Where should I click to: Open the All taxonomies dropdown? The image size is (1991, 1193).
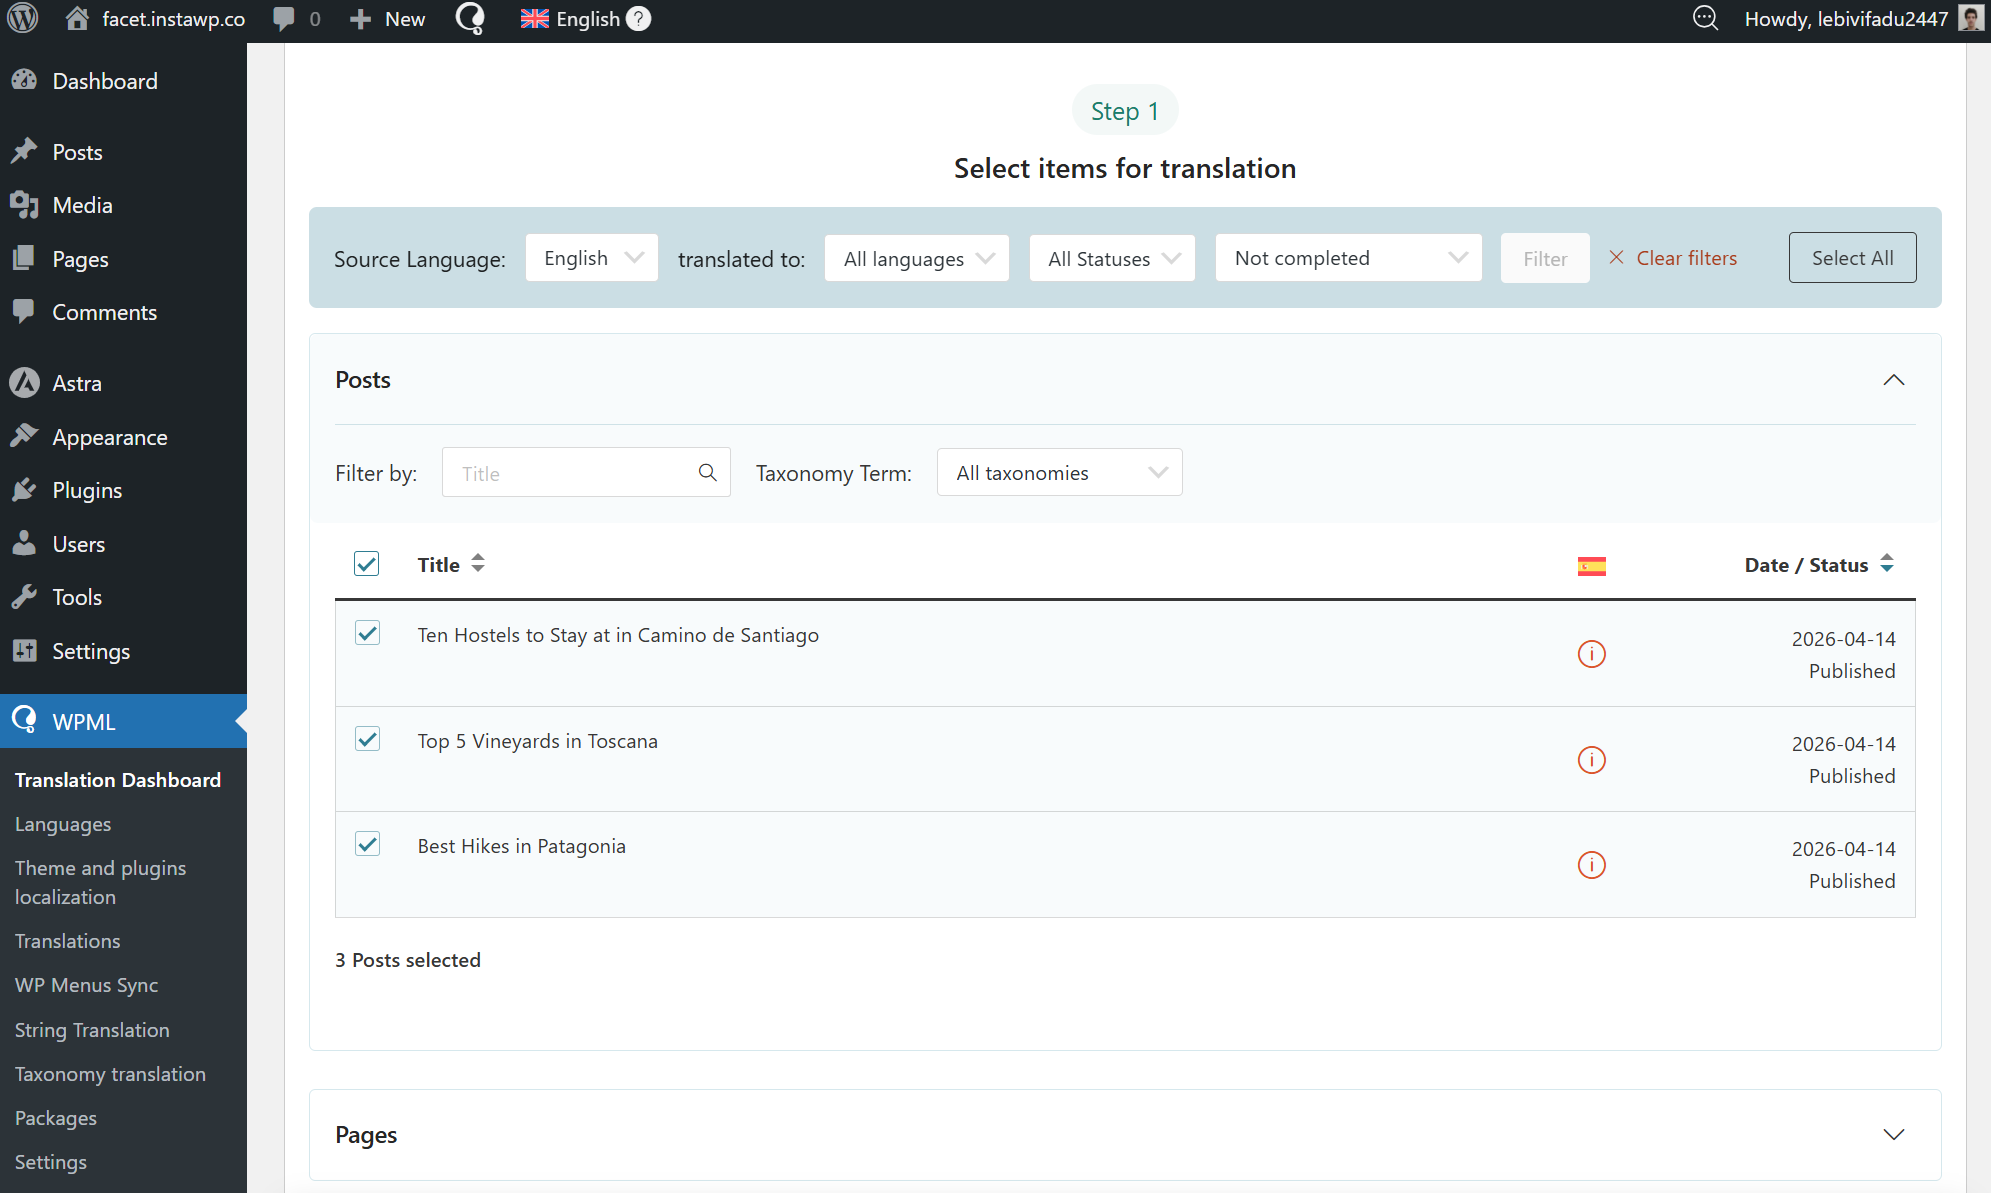pos(1059,473)
